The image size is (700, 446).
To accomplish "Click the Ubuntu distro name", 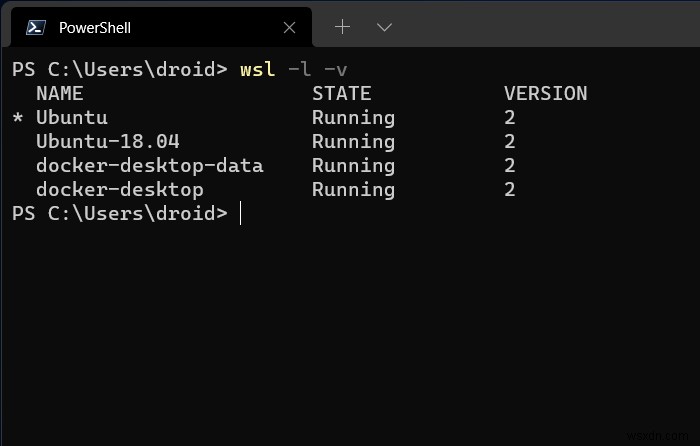I will tap(71, 117).
